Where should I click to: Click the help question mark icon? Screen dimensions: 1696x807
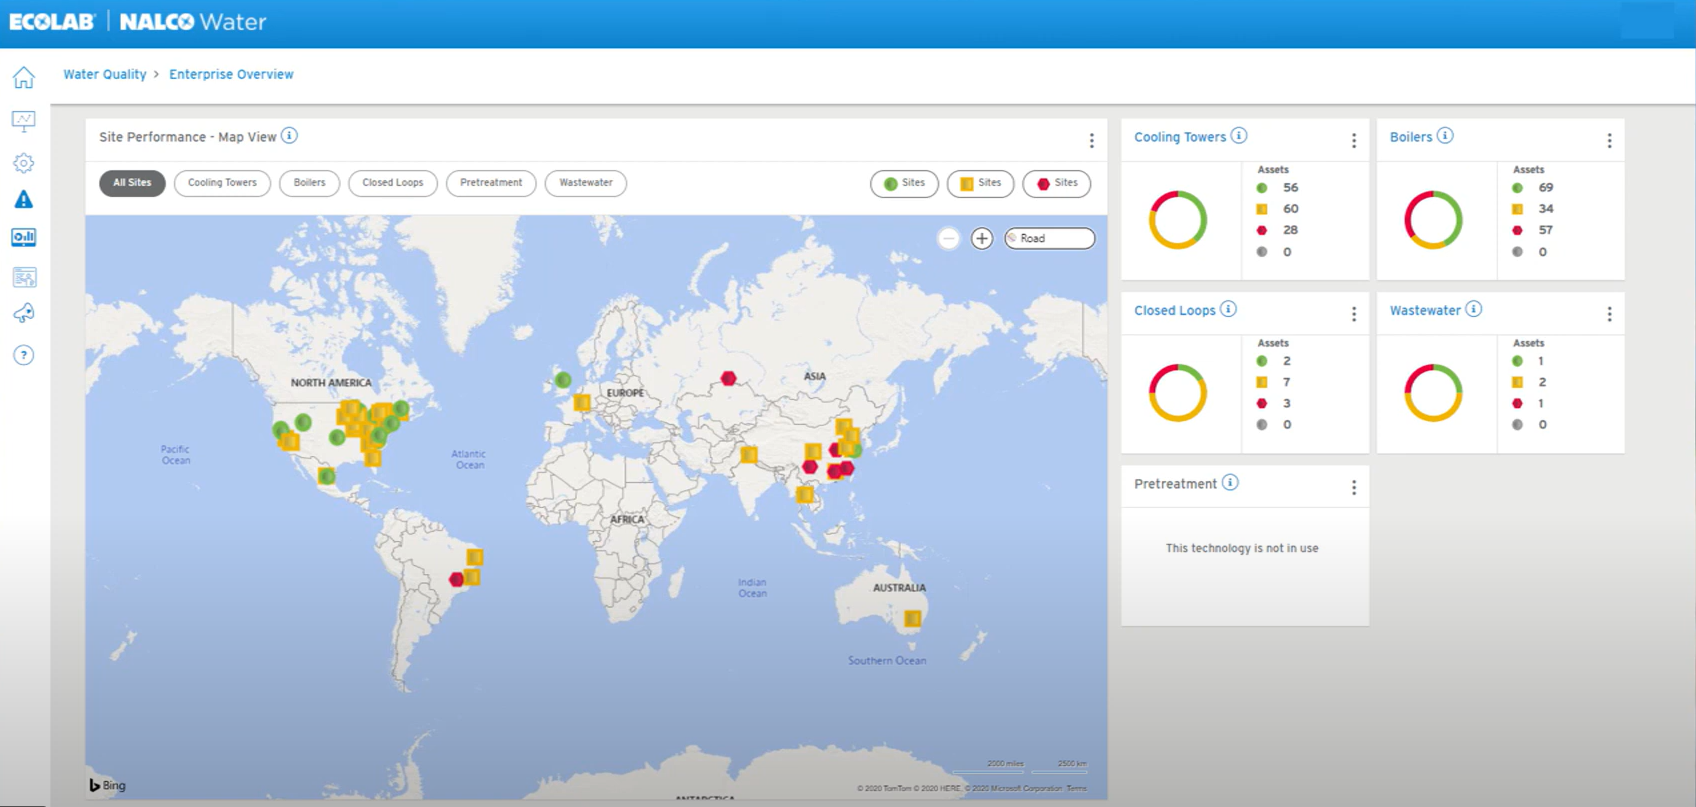pos(24,355)
